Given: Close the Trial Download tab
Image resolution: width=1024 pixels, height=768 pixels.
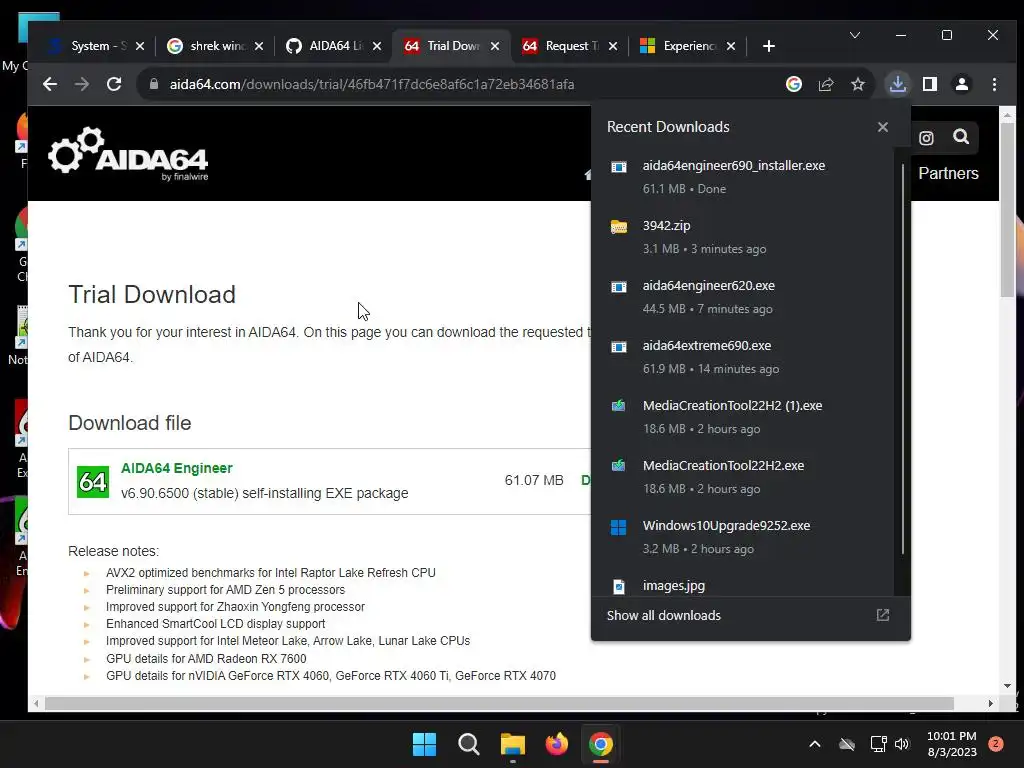Looking at the screenshot, I should click(495, 46).
